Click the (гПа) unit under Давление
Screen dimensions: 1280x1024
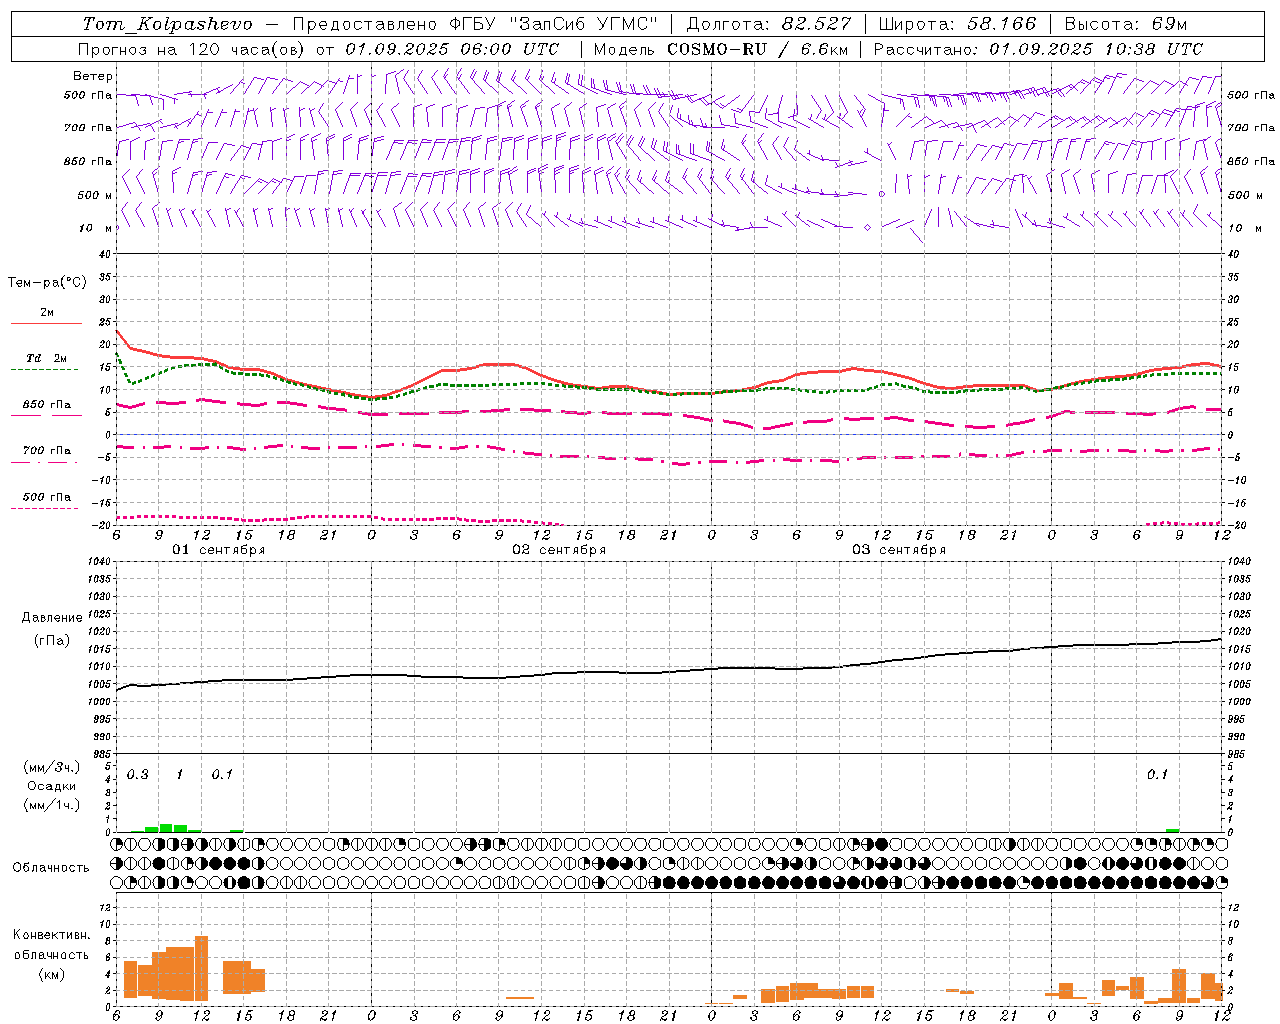[x=52, y=640]
